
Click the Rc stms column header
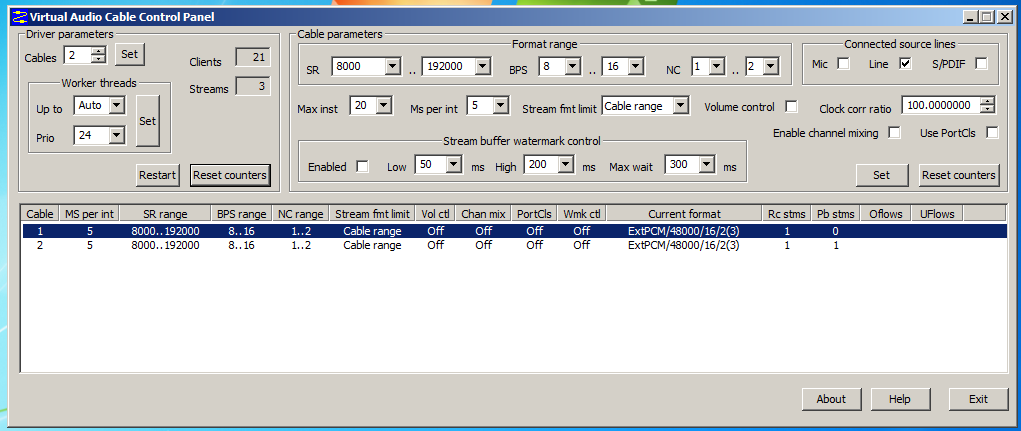787,214
